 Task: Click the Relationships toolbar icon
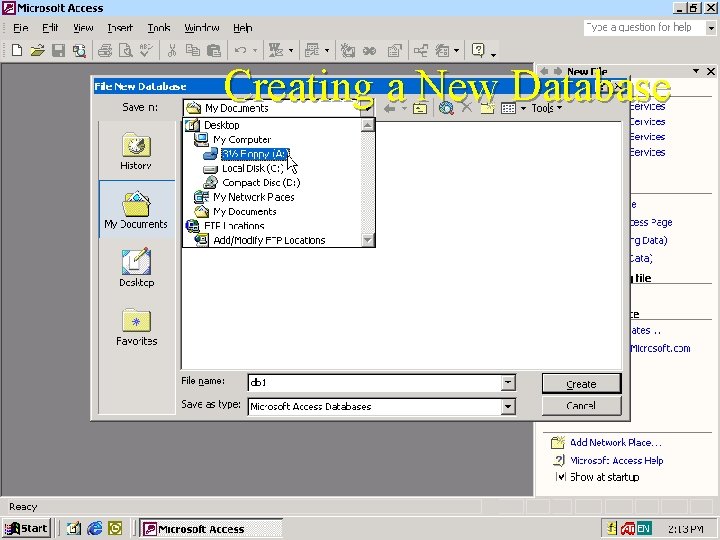tap(421, 50)
